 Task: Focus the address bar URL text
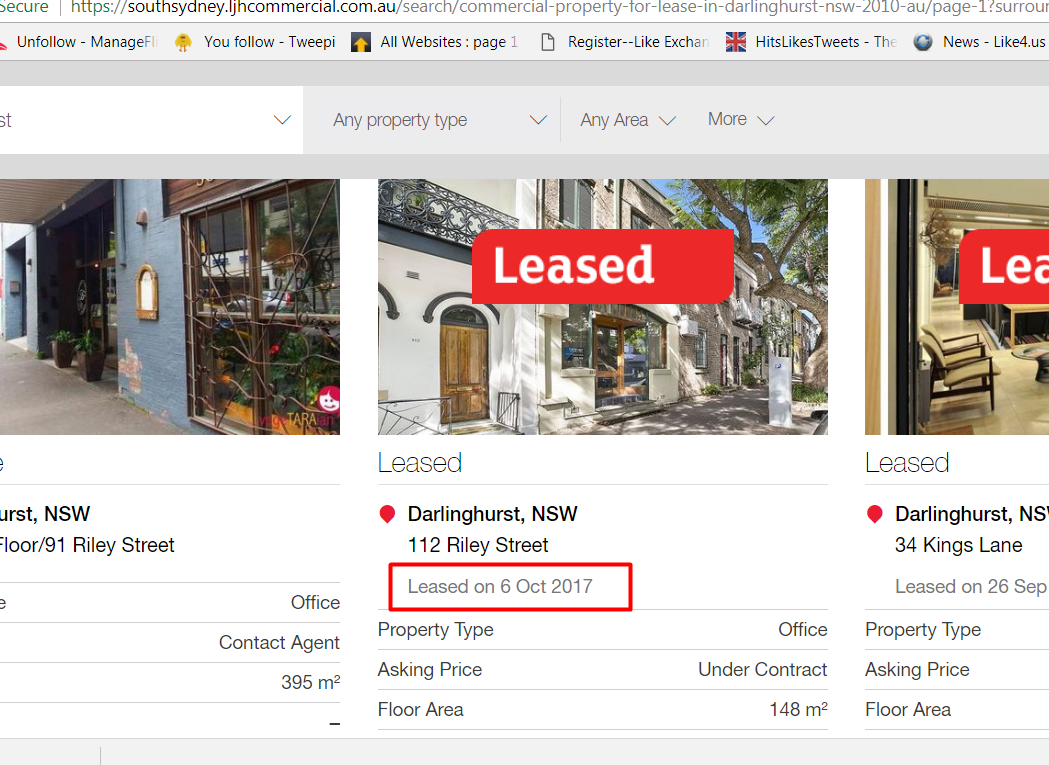(559, 7)
